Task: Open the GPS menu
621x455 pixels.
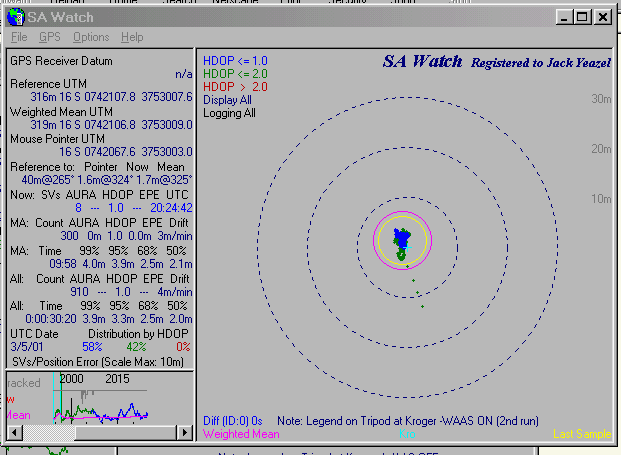Action: click(x=50, y=37)
